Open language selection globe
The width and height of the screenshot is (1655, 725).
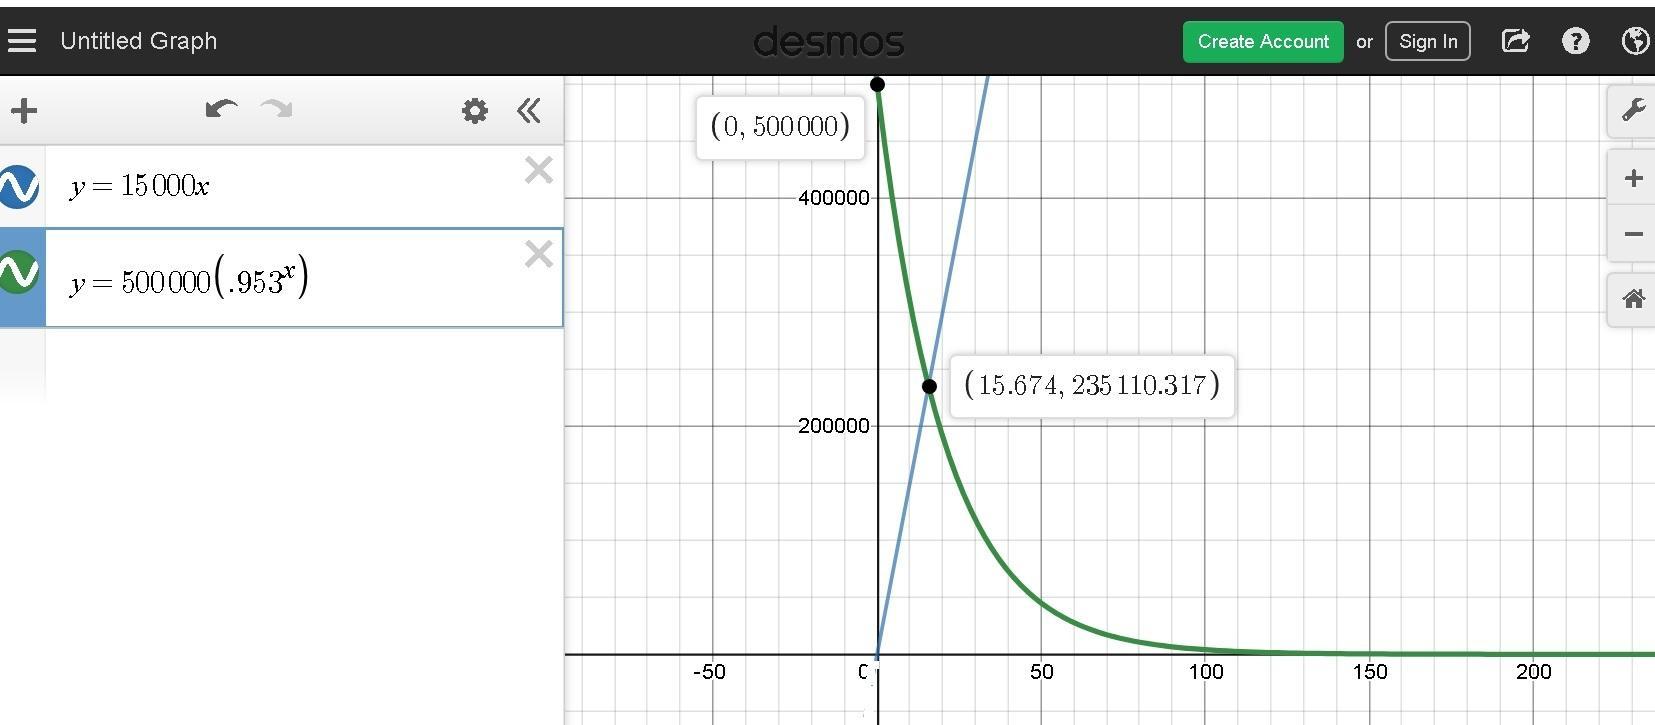(1635, 41)
